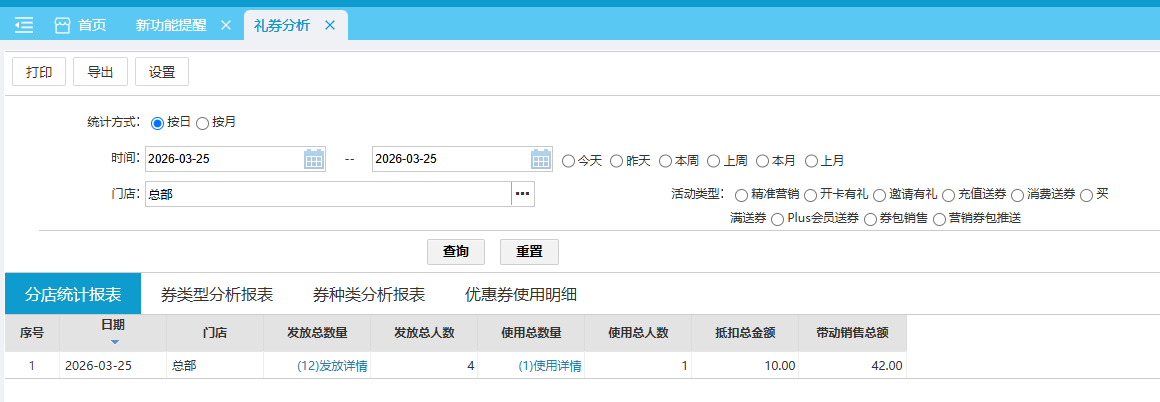Select the 今天 time range option
The image size is (1160, 402).
tap(569, 160)
